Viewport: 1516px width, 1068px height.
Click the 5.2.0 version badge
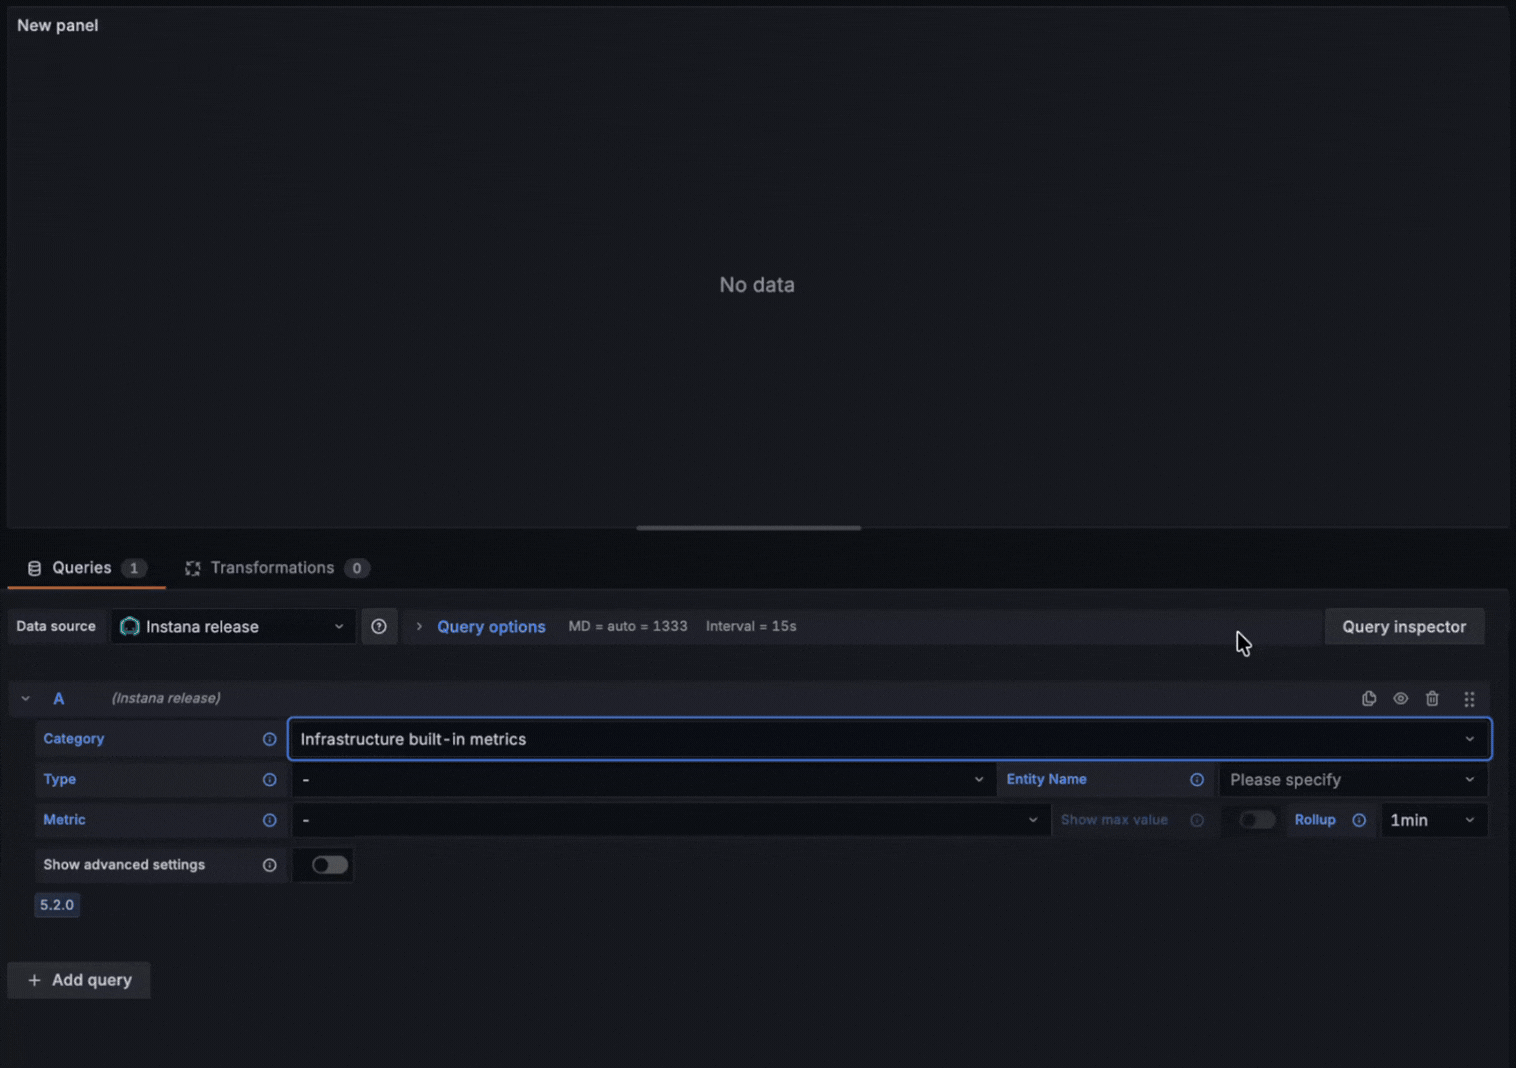tap(57, 905)
